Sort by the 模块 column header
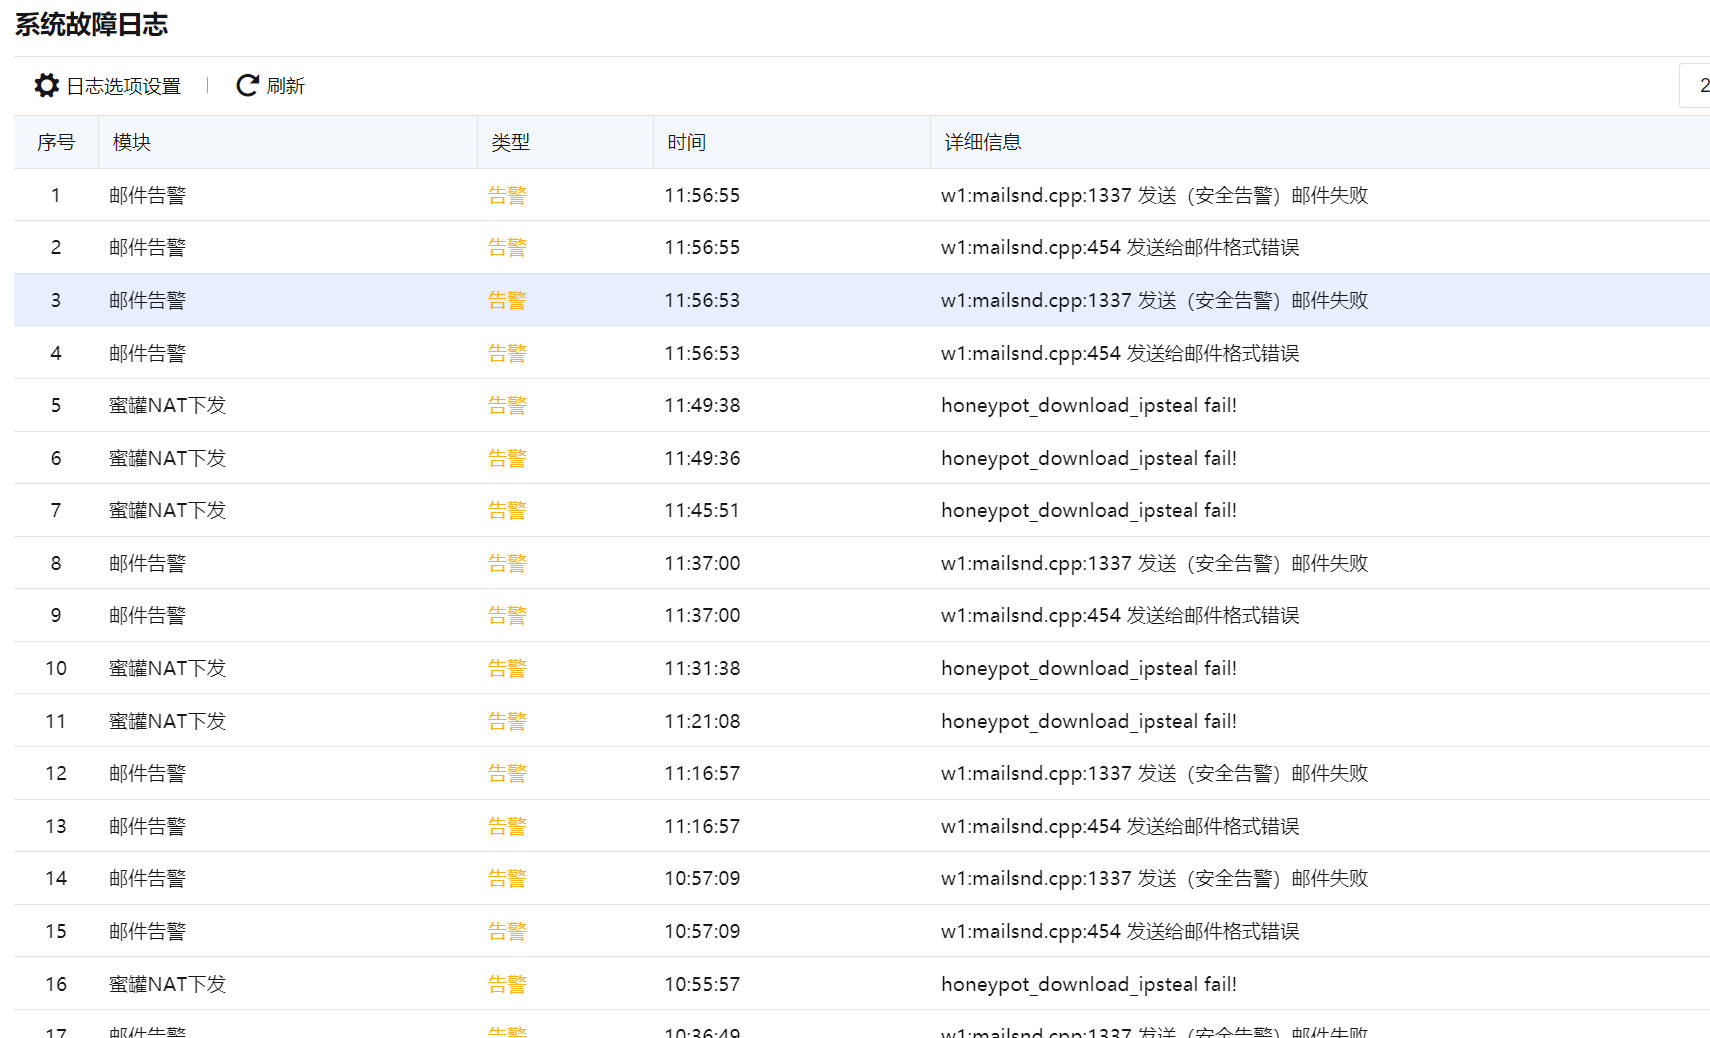The width and height of the screenshot is (1710, 1038). pos(132,142)
